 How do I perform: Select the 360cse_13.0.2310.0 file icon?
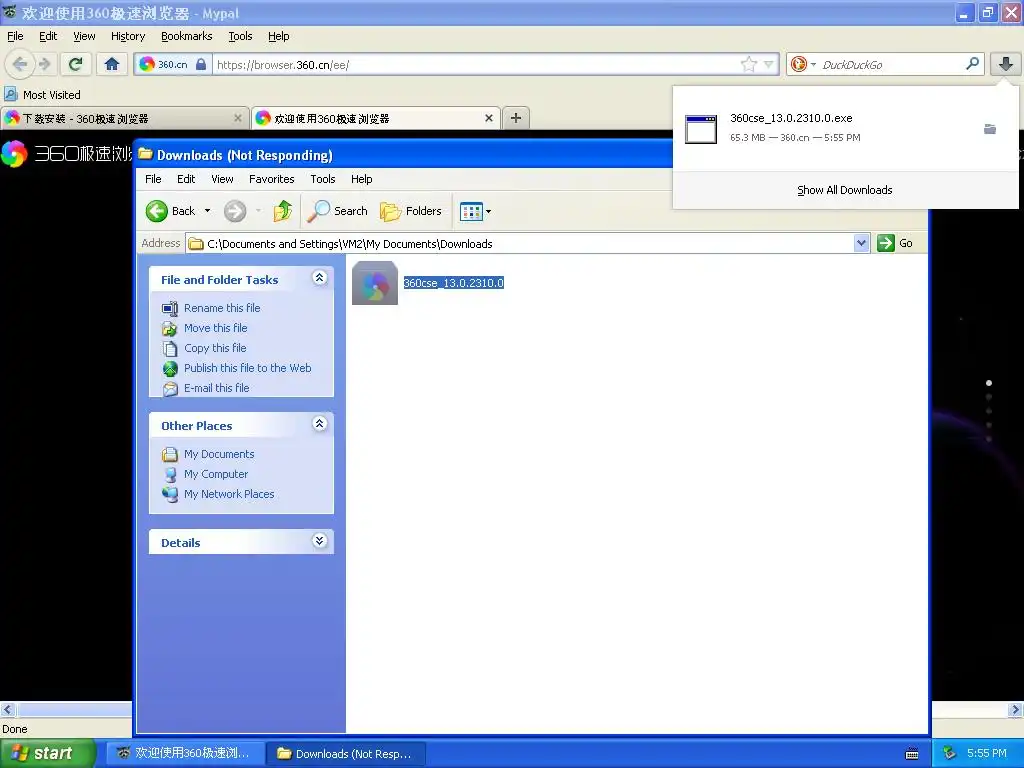(x=375, y=283)
